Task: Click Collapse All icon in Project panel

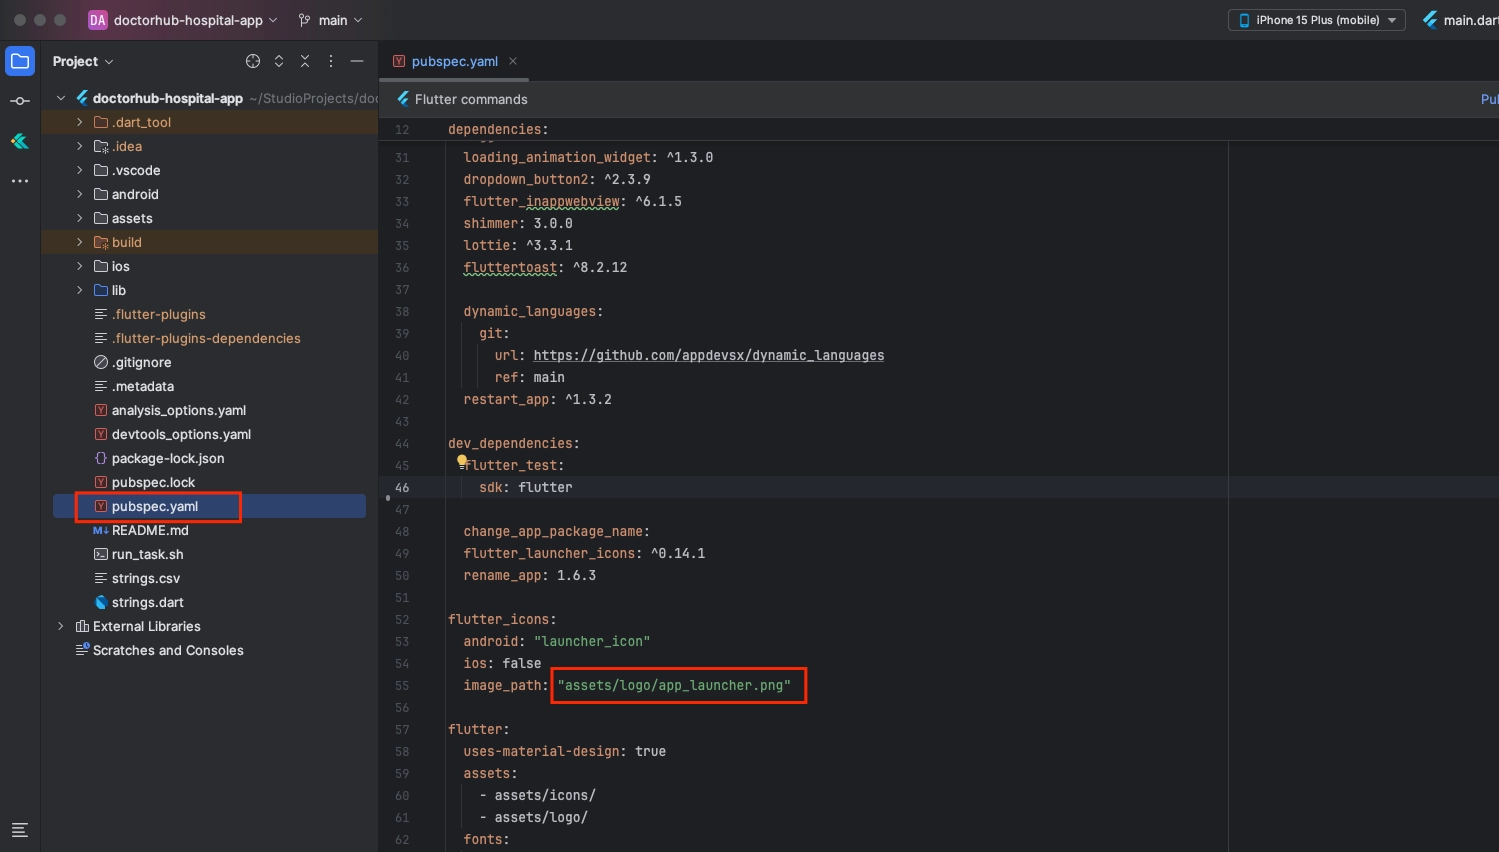Action: coord(305,61)
